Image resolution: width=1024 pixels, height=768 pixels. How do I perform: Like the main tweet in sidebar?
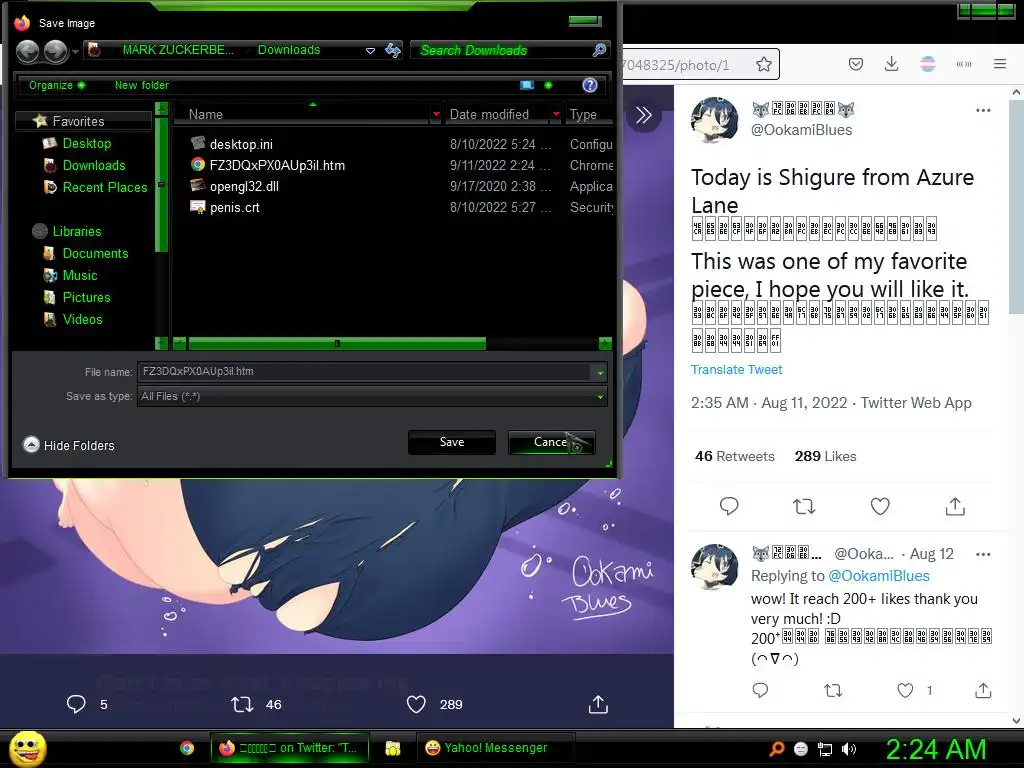[880, 506]
